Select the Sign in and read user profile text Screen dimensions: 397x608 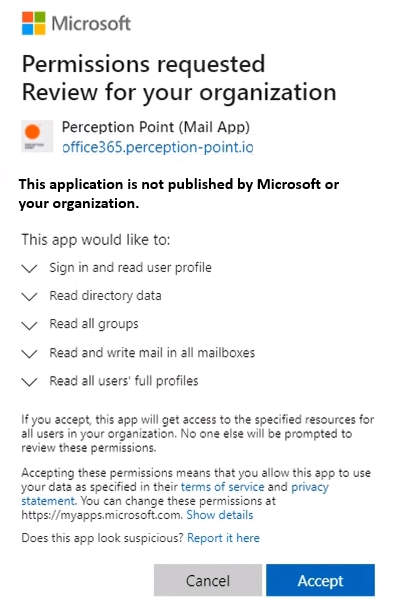click(x=130, y=268)
